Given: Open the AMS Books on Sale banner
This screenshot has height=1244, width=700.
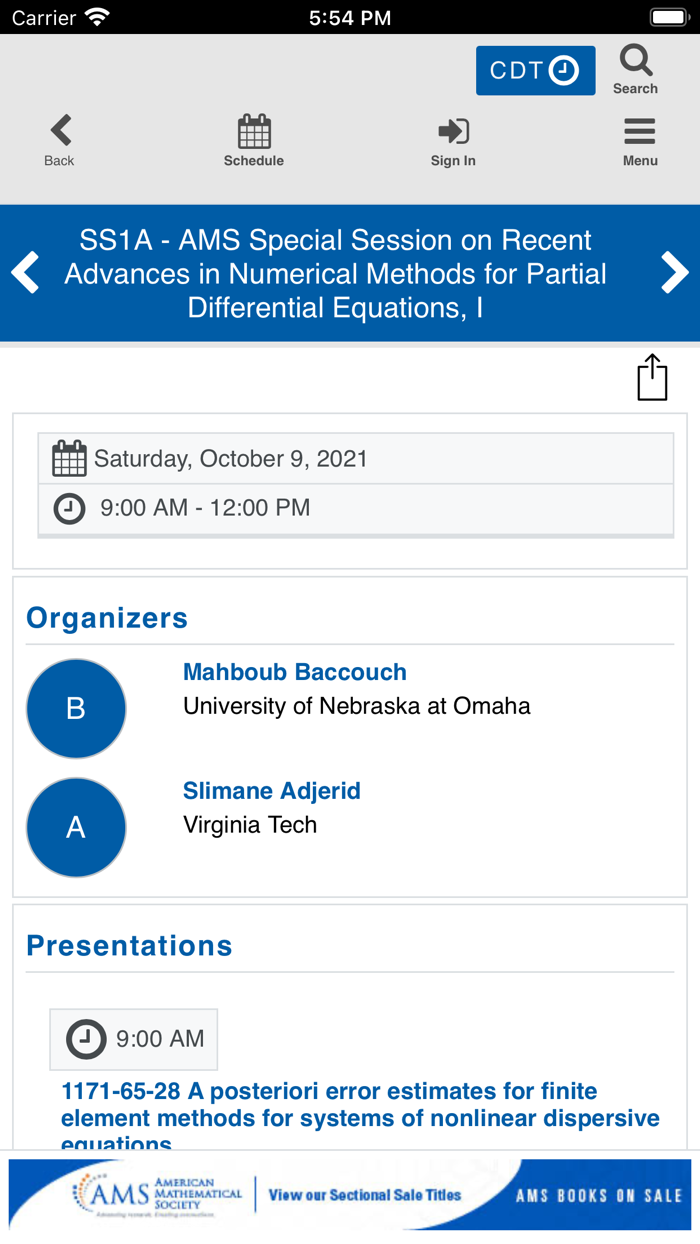Looking at the screenshot, I should [350, 1194].
